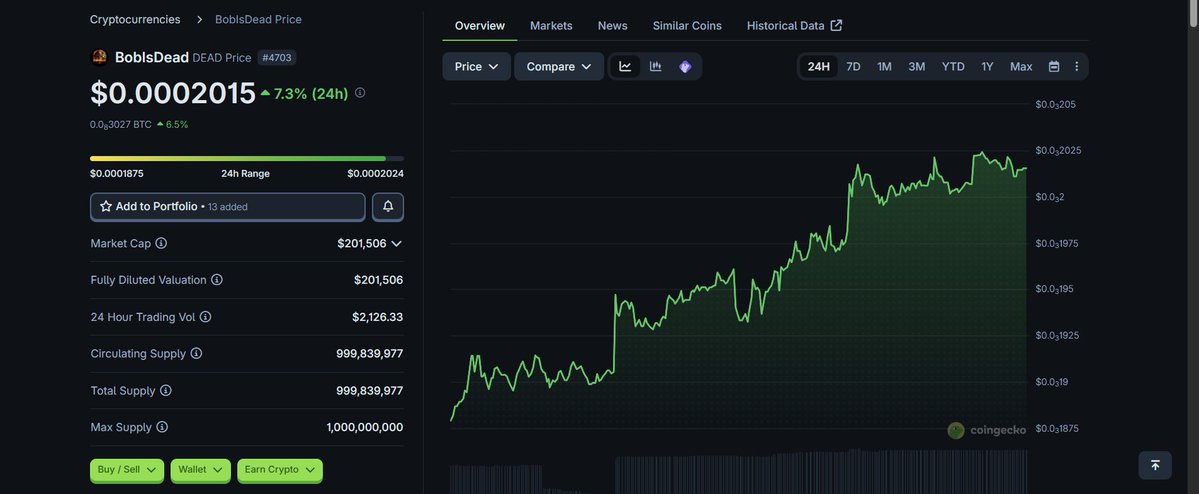Click Add to Portfolio button
The height and width of the screenshot is (494, 1199).
[228, 206]
